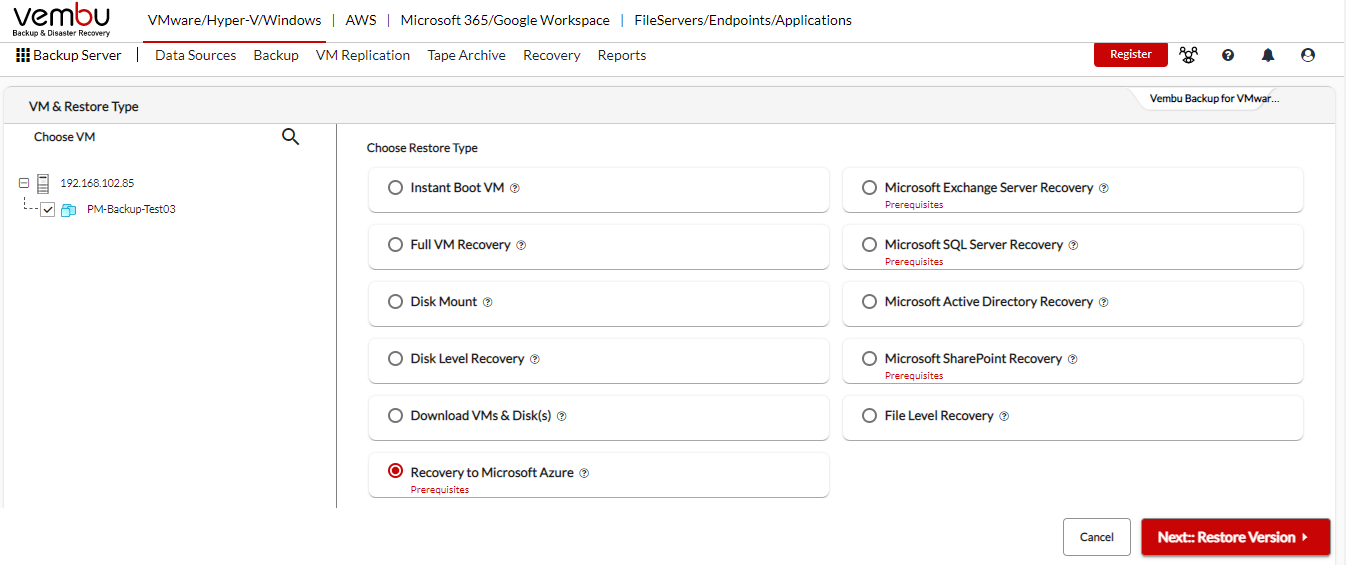The image size is (1346, 565).
Task: Open the Backup Server apps grid icon
Action: 23,55
